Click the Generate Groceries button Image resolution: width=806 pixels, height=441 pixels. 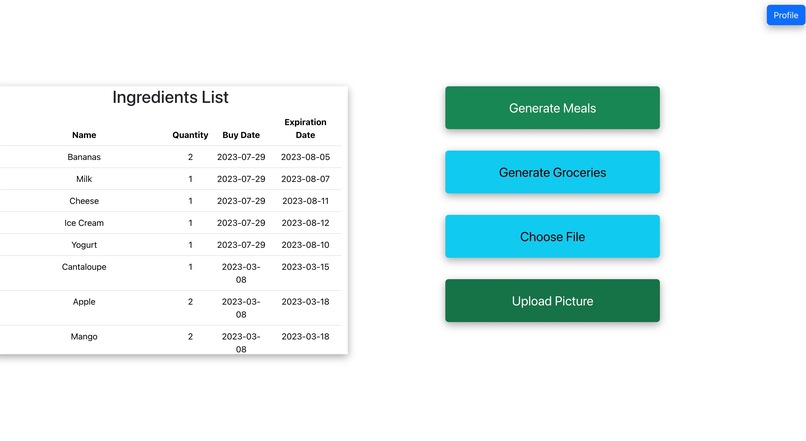point(552,172)
